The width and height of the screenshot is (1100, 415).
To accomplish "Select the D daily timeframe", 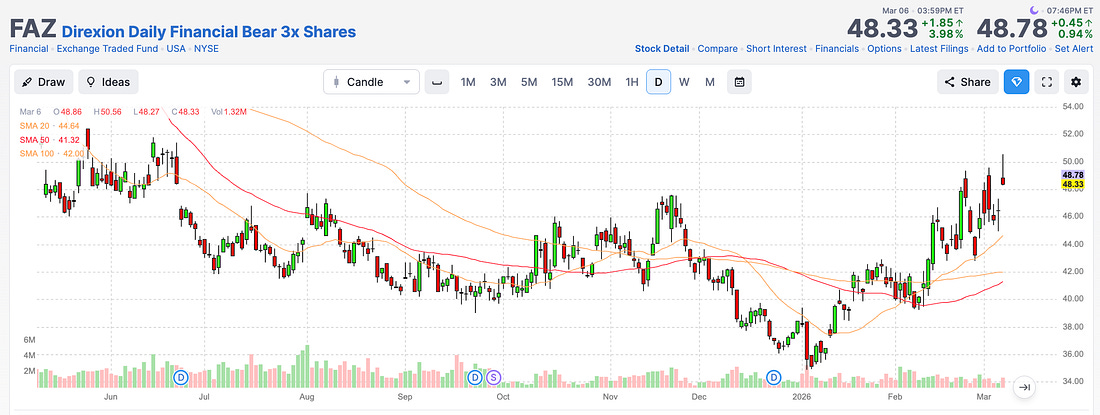I will [x=658, y=82].
